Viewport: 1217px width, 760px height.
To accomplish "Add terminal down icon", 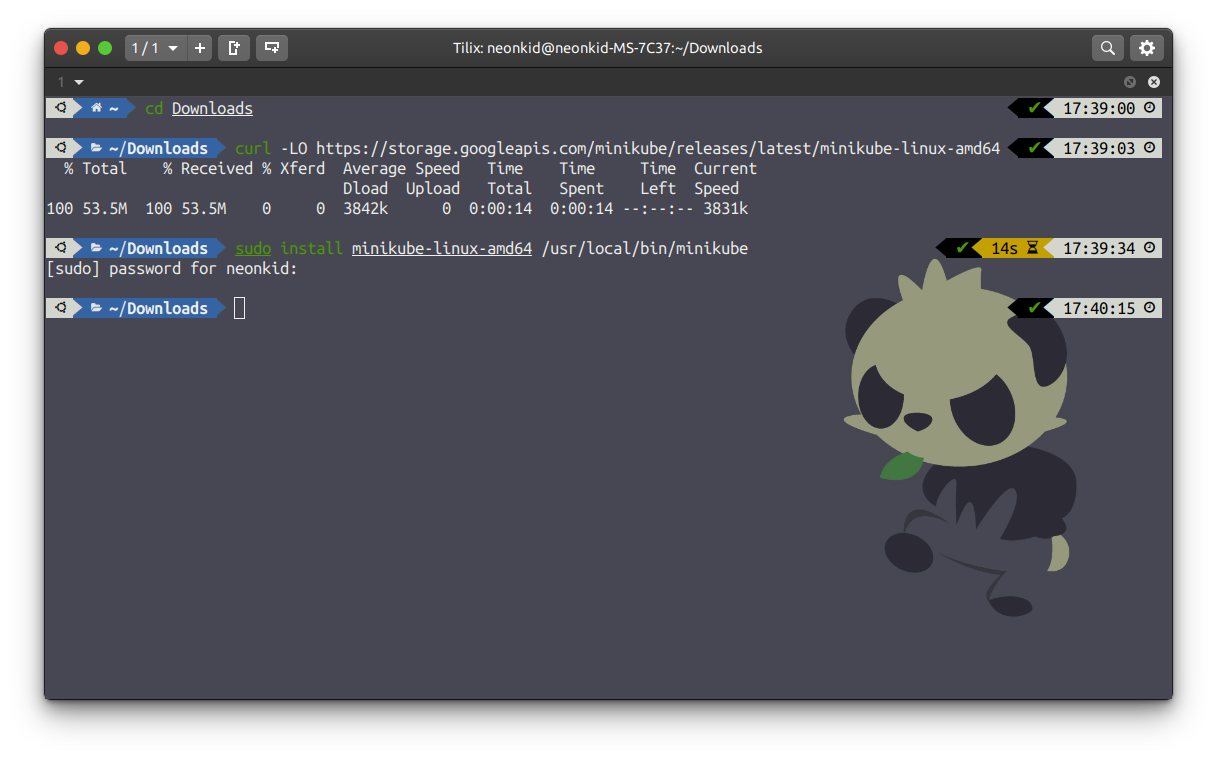I will (271, 47).
